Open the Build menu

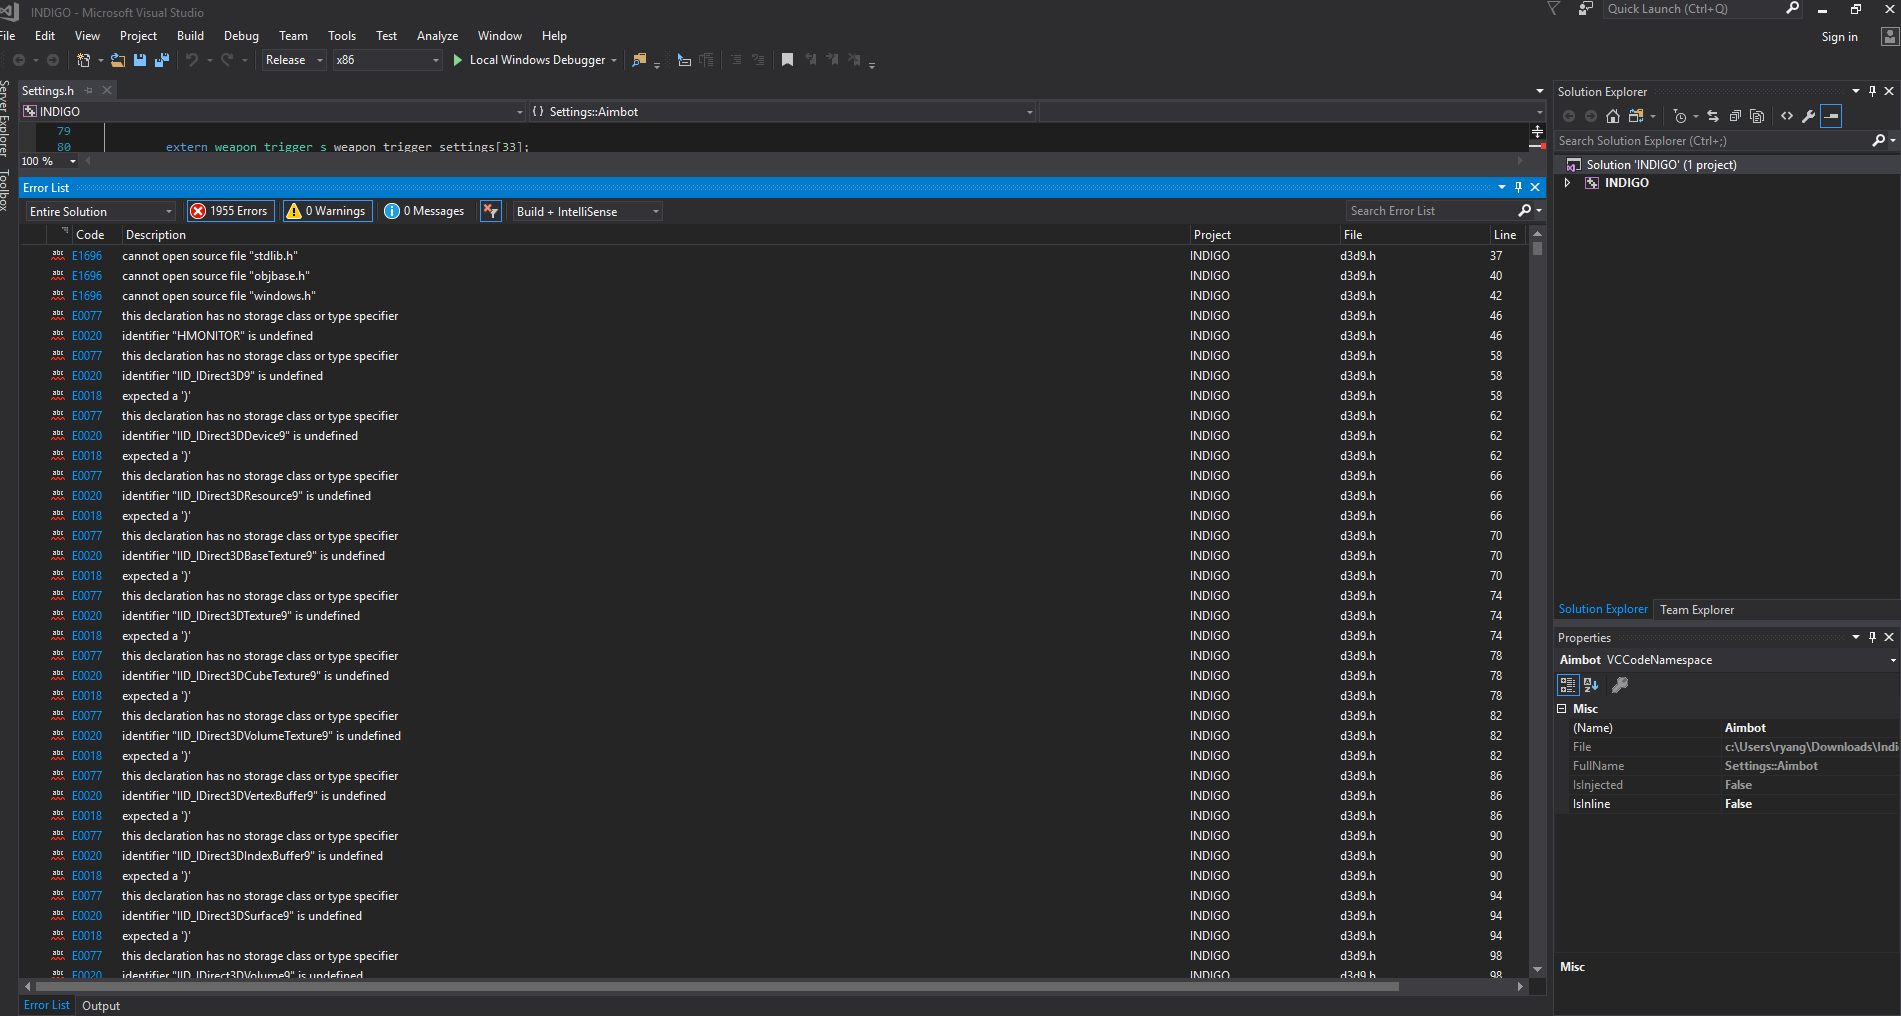point(190,36)
